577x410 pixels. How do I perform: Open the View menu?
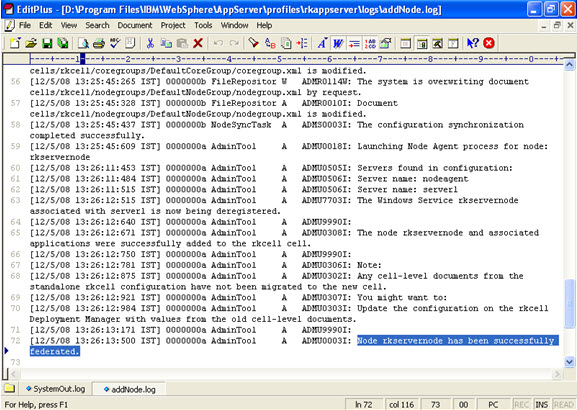pyautogui.click(x=69, y=25)
